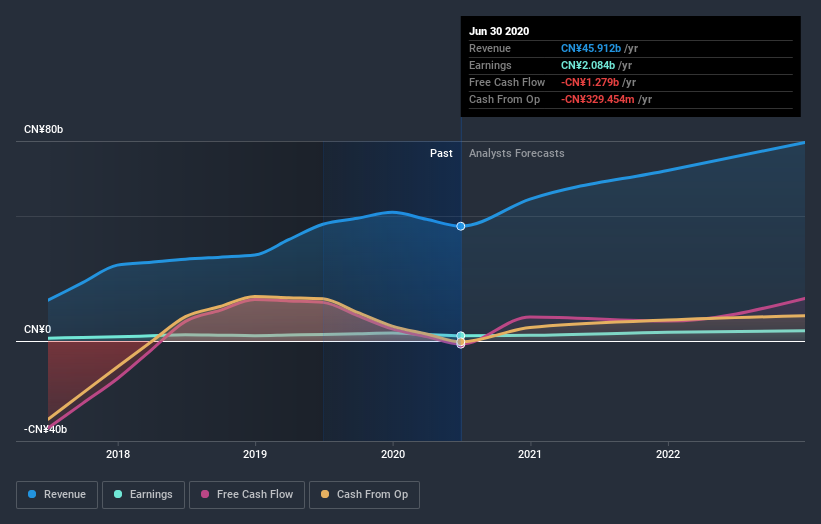Click the CN¥0 y-axis label
Screen dimensions: 821x524
point(38,329)
